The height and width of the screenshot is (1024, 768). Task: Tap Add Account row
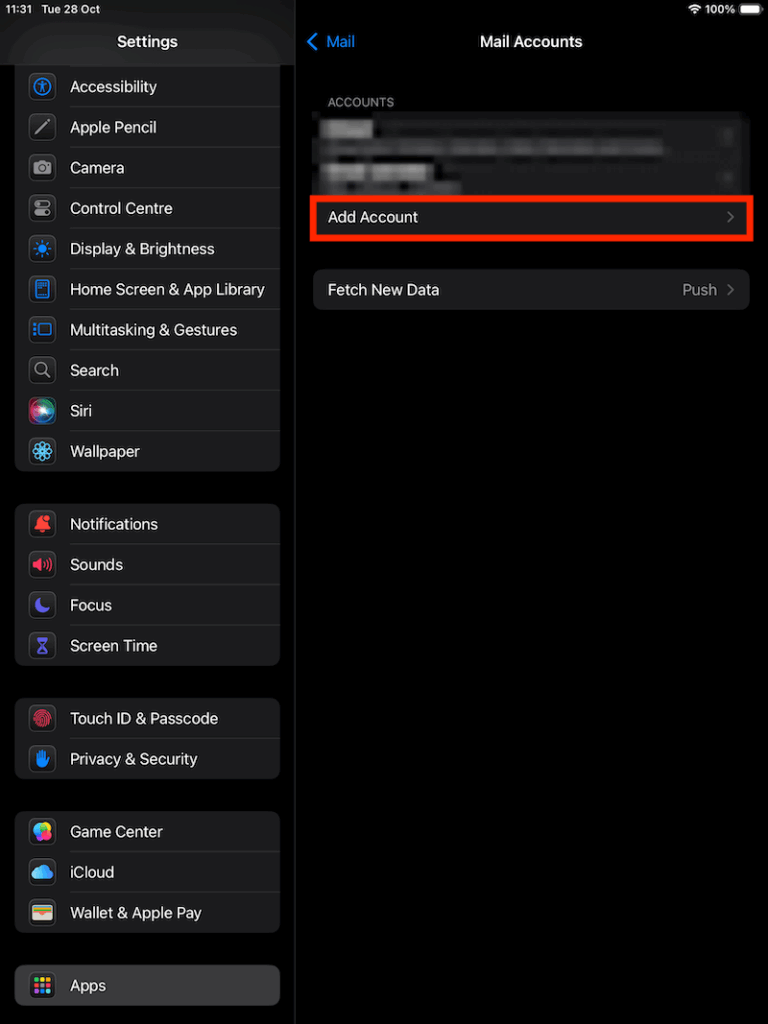[x=530, y=217]
